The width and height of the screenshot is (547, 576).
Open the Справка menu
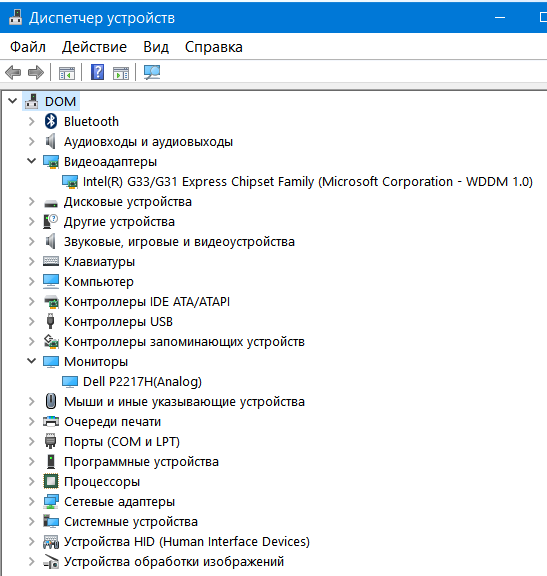[214, 47]
